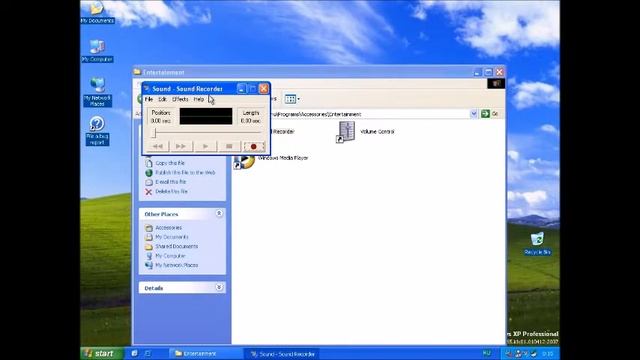Click the system tray clock
640x360 pixels.
click(548, 354)
